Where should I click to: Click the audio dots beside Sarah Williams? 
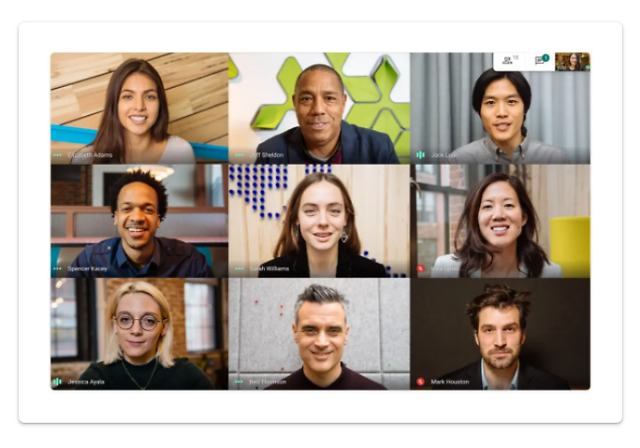[x=239, y=268]
